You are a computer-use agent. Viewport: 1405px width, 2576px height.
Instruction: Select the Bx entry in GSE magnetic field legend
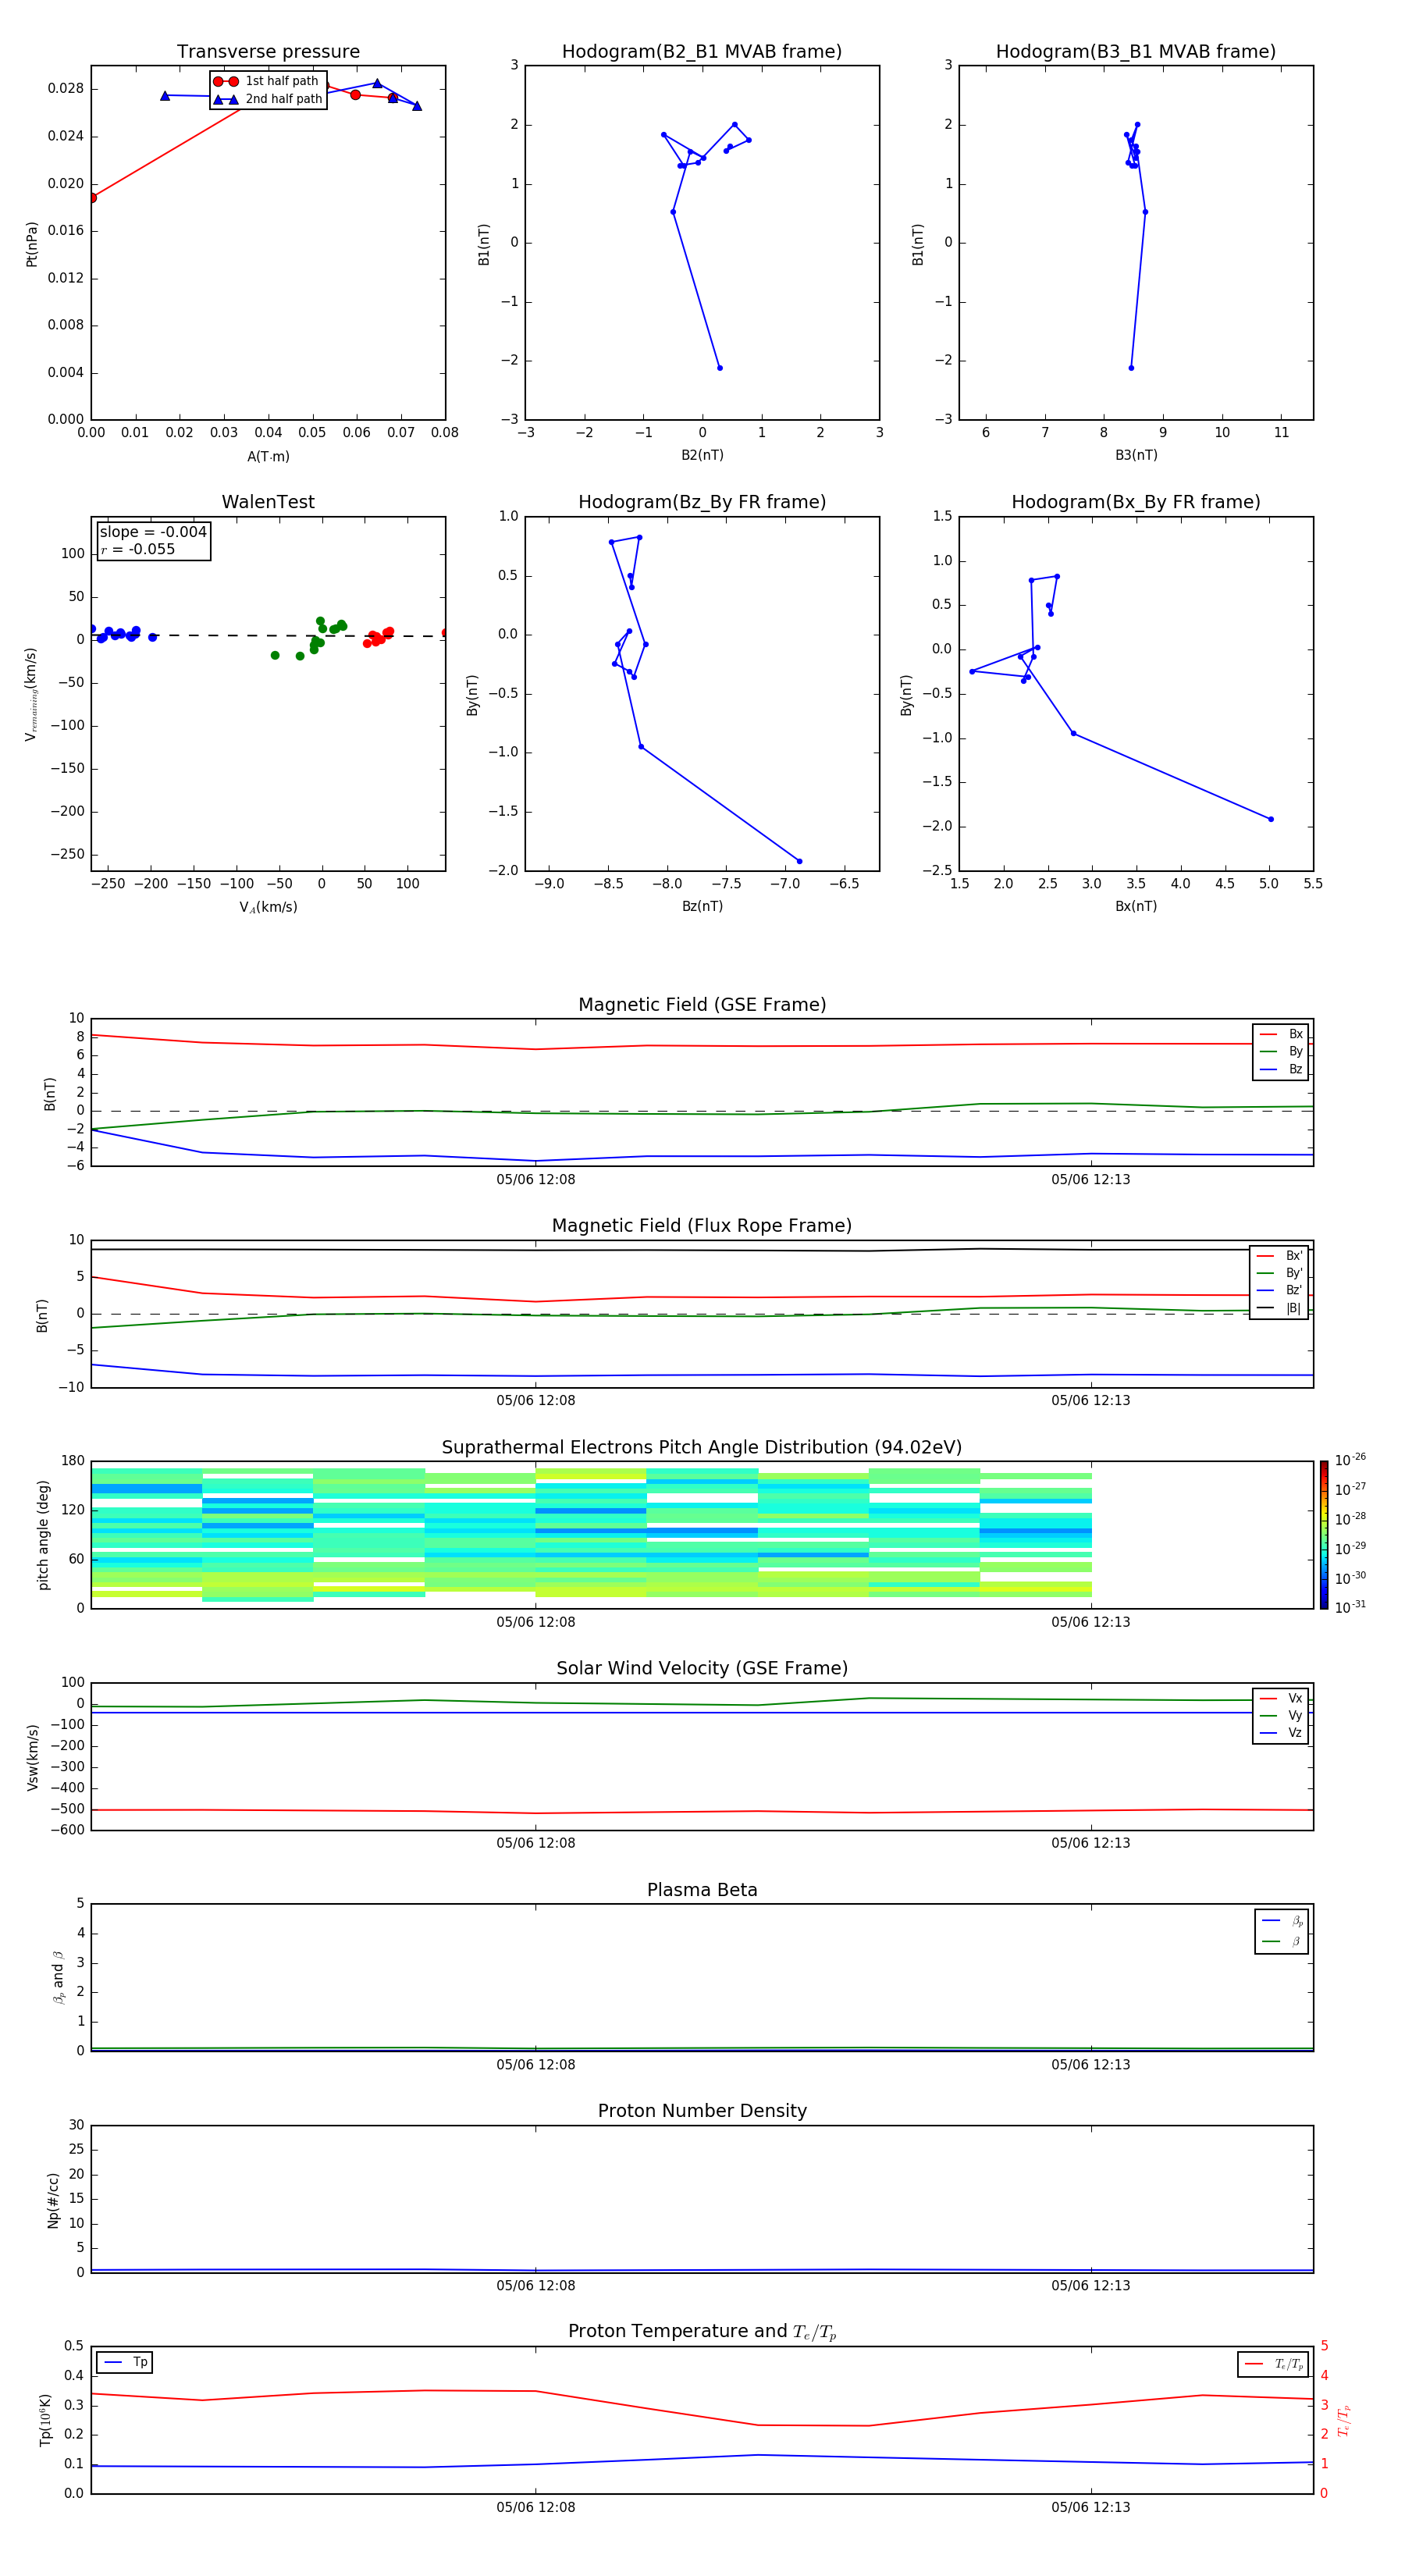[1281, 1034]
